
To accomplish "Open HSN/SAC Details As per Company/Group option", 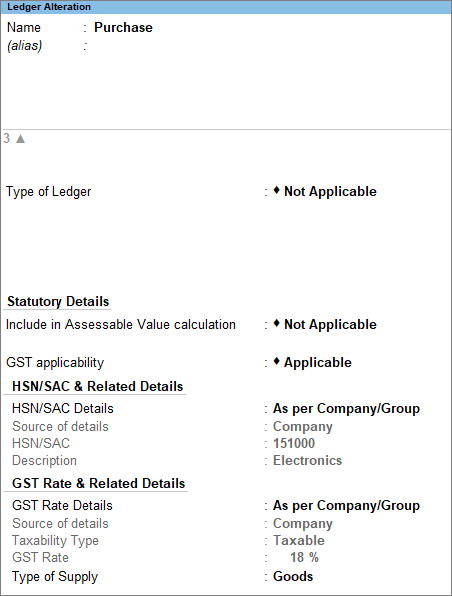I will point(346,409).
